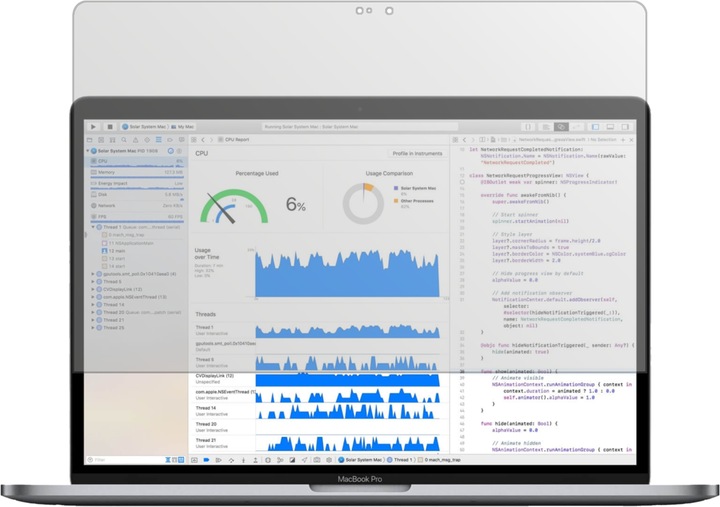Open the Symbol navigator
720x507 pixels.
pyautogui.click(x=112, y=140)
